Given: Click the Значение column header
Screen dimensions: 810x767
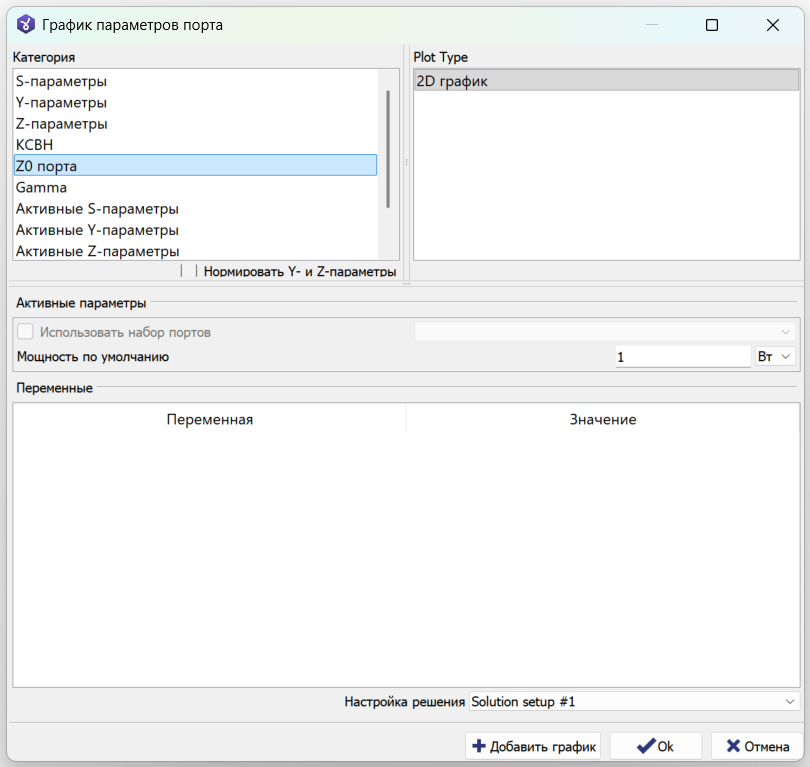Looking at the screenshot, I should point(603,419).
